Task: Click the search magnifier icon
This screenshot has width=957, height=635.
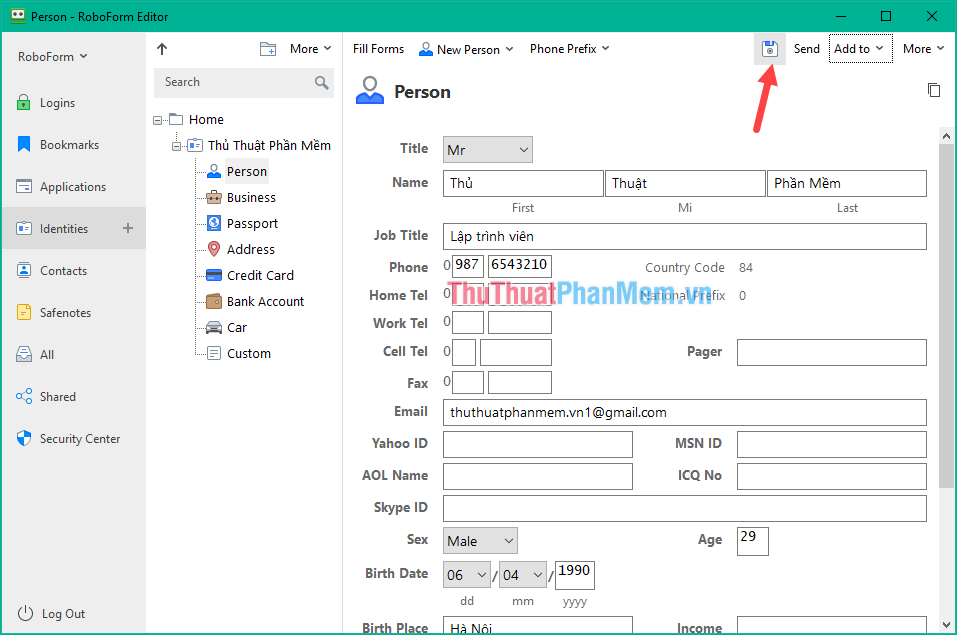Action: [322, 82]
